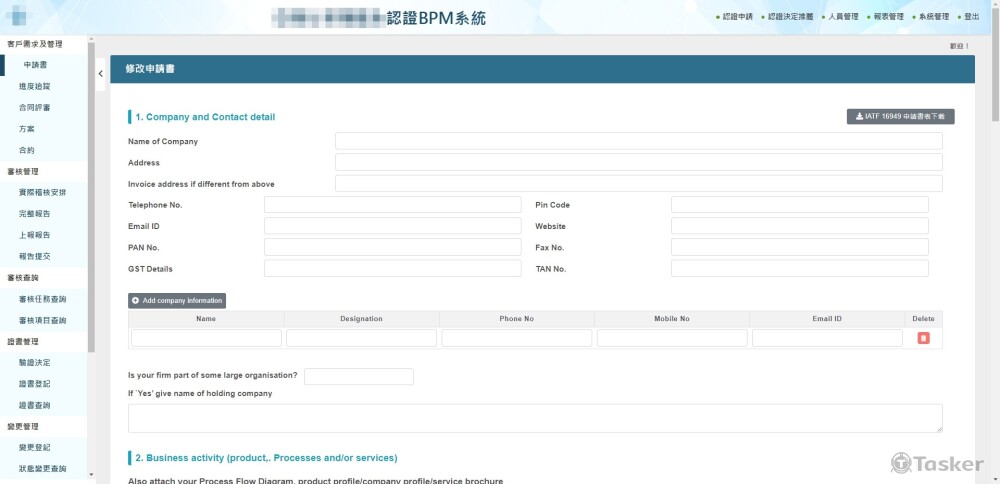Screen dimensions: 1000x484
Task: Open the 報表管理 top menu
Action: 887,17
